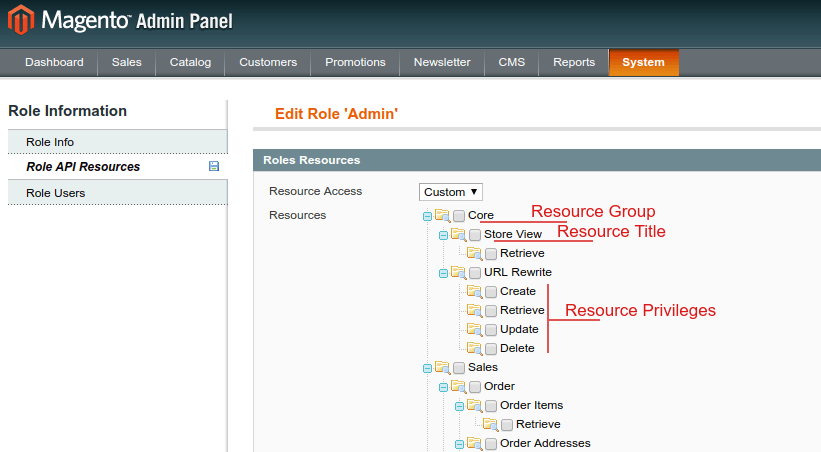The image size is (821, 452).
Task: Select the Role API Resources tab
Action: [118, 167]
